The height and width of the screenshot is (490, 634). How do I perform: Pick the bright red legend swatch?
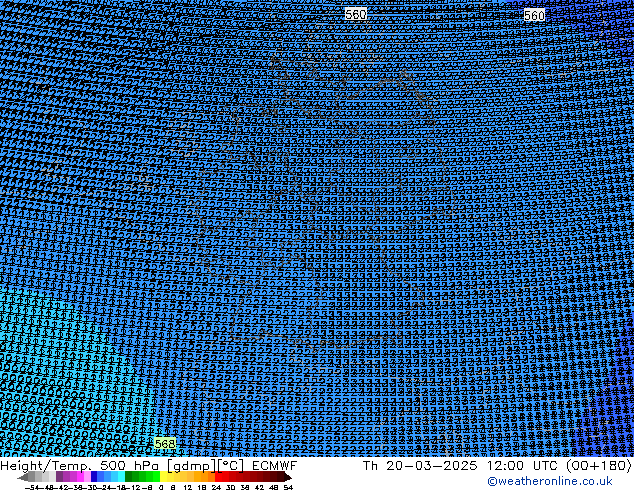(x=219, y=477)
